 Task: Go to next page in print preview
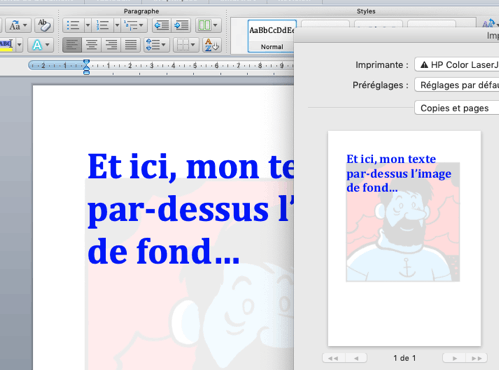454,358
